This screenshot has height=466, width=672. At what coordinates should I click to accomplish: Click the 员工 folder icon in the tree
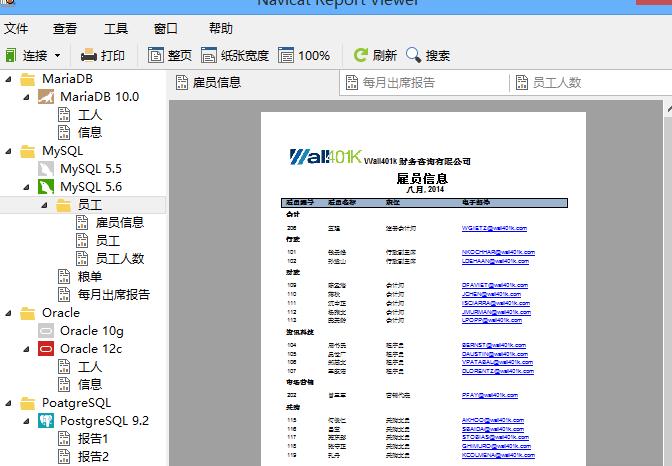click(x=63, y=205)
